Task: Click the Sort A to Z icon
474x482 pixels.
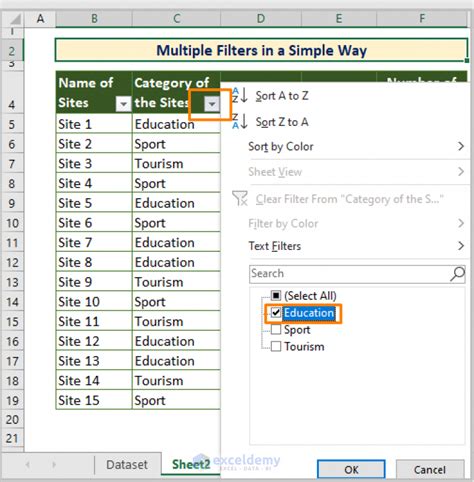Action: coord(240,96)
